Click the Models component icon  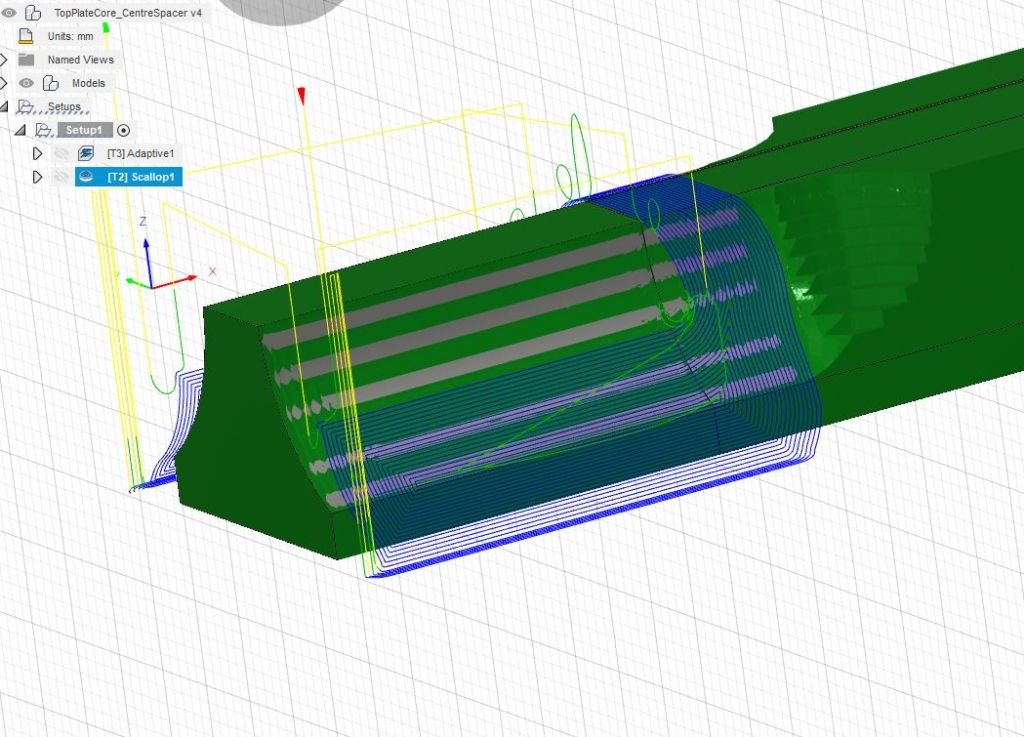pyautogui.click(x=50, y=83)
